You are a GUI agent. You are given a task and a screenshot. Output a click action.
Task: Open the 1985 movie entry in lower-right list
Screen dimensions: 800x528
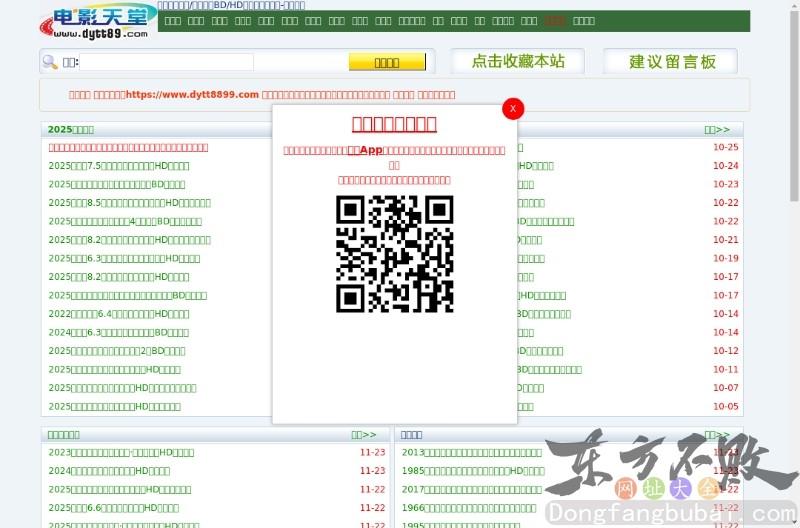(x=472, y=471)
